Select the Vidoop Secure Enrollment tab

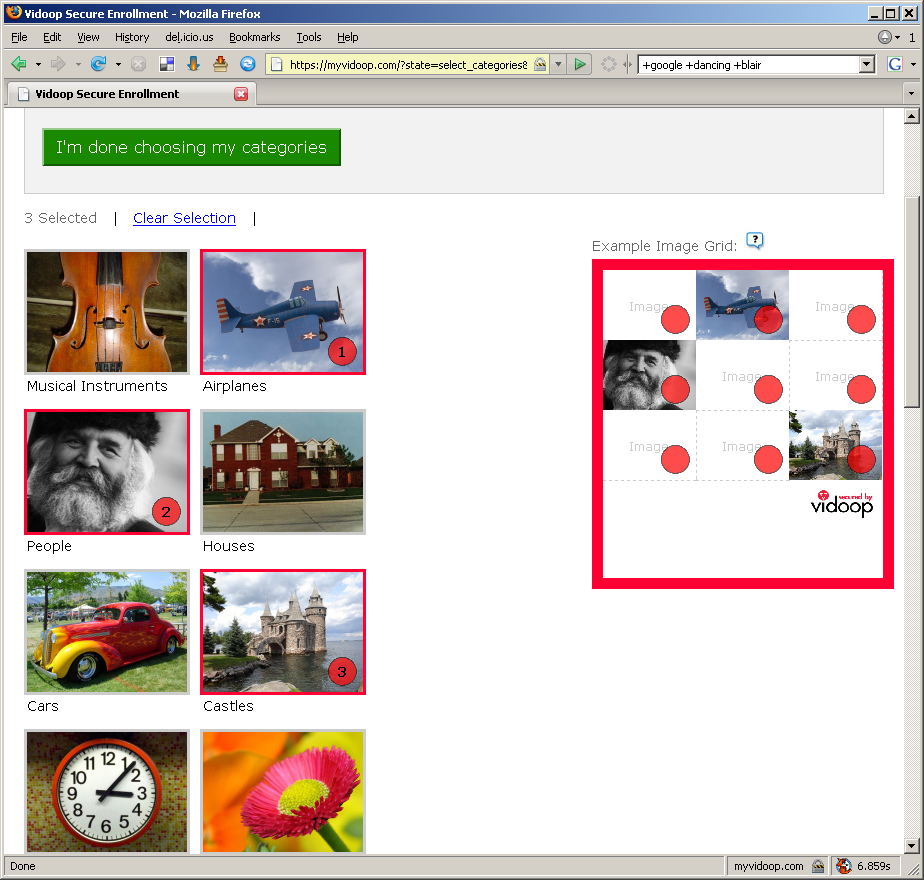tap(131, 94)
